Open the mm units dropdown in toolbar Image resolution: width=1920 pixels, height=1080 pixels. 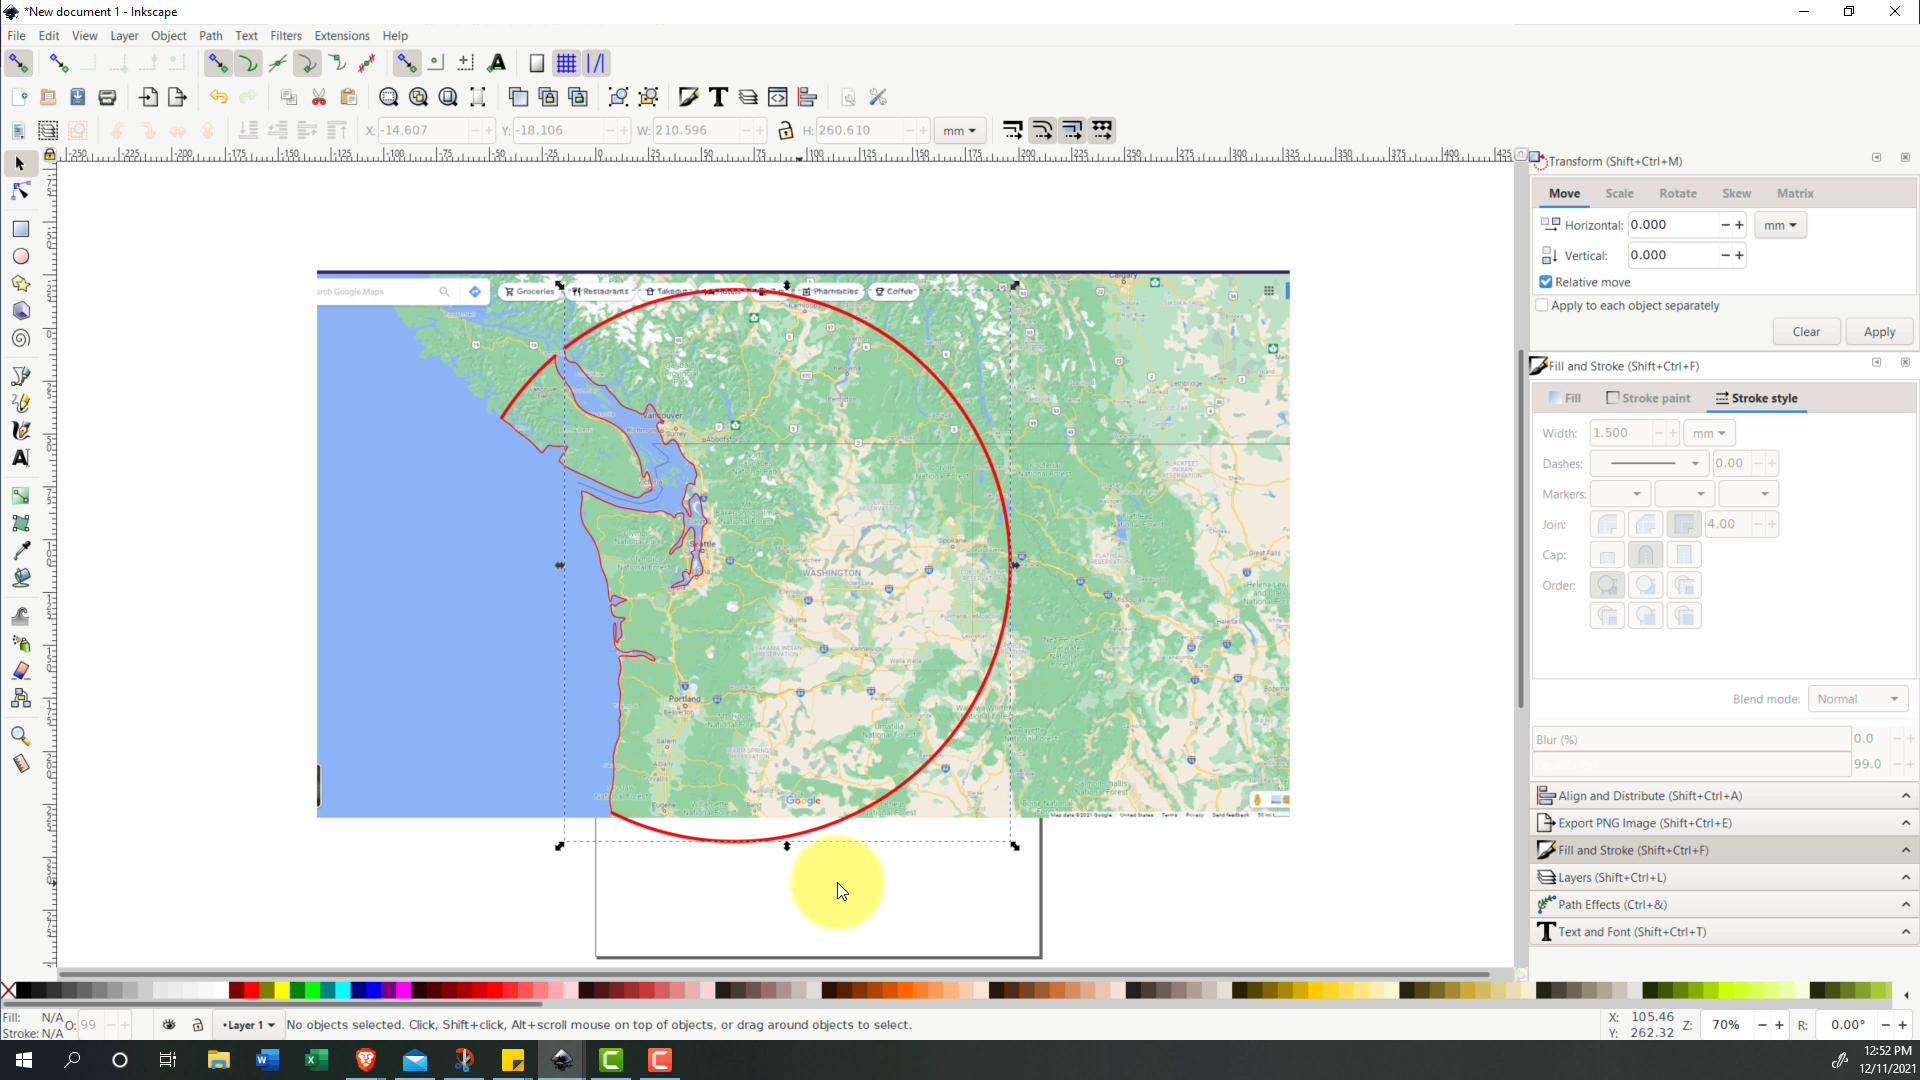coord(959,131)
